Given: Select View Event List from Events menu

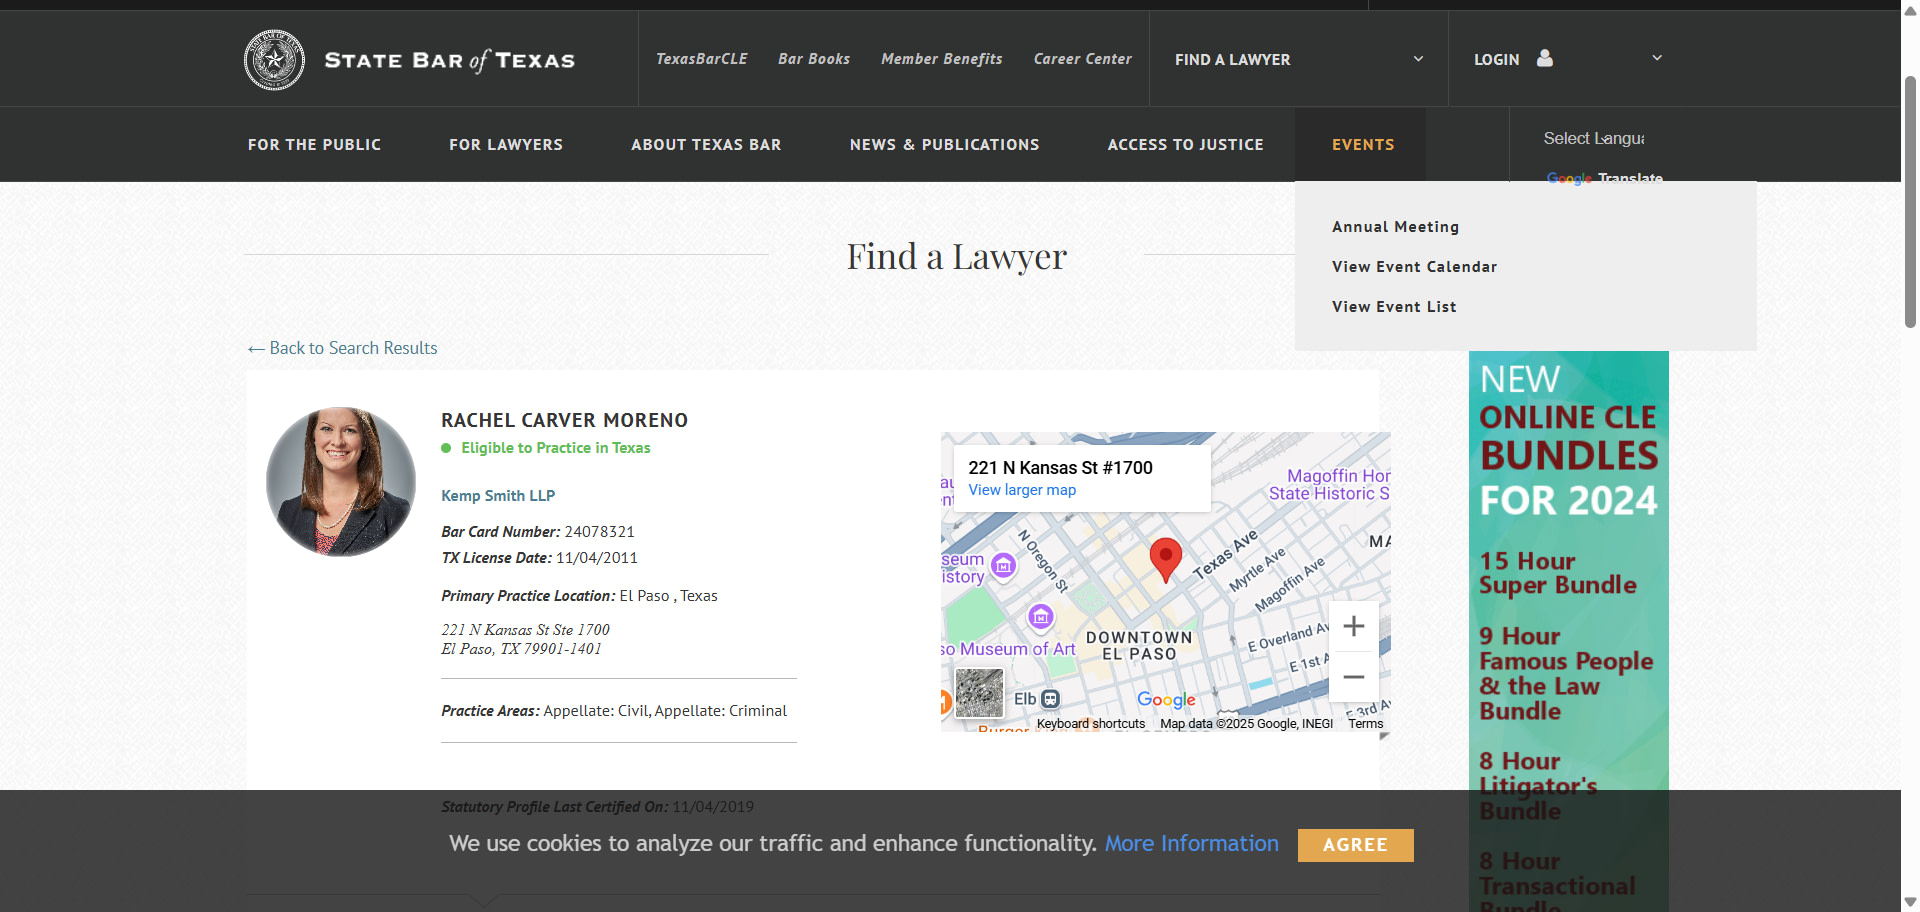Looking at the screenshot, I should (1394, 307).
